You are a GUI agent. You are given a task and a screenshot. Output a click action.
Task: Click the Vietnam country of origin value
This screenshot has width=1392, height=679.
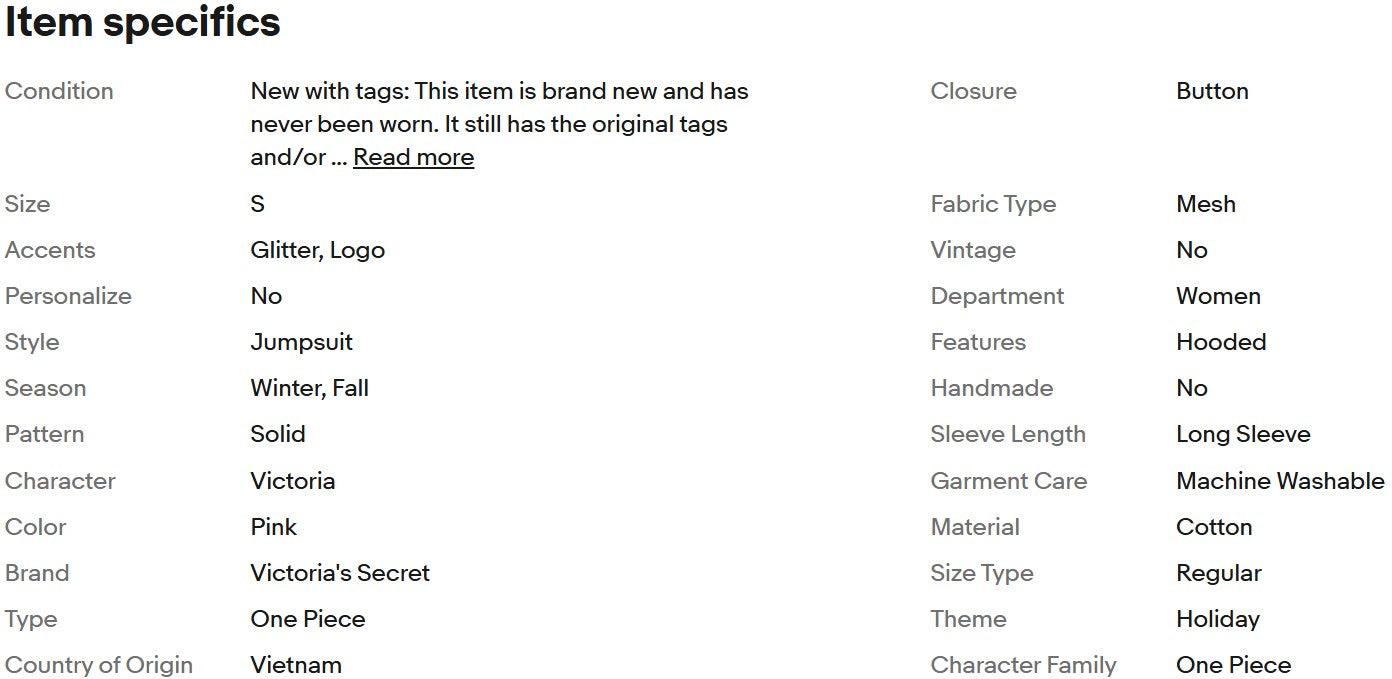(x=295, y=665)
